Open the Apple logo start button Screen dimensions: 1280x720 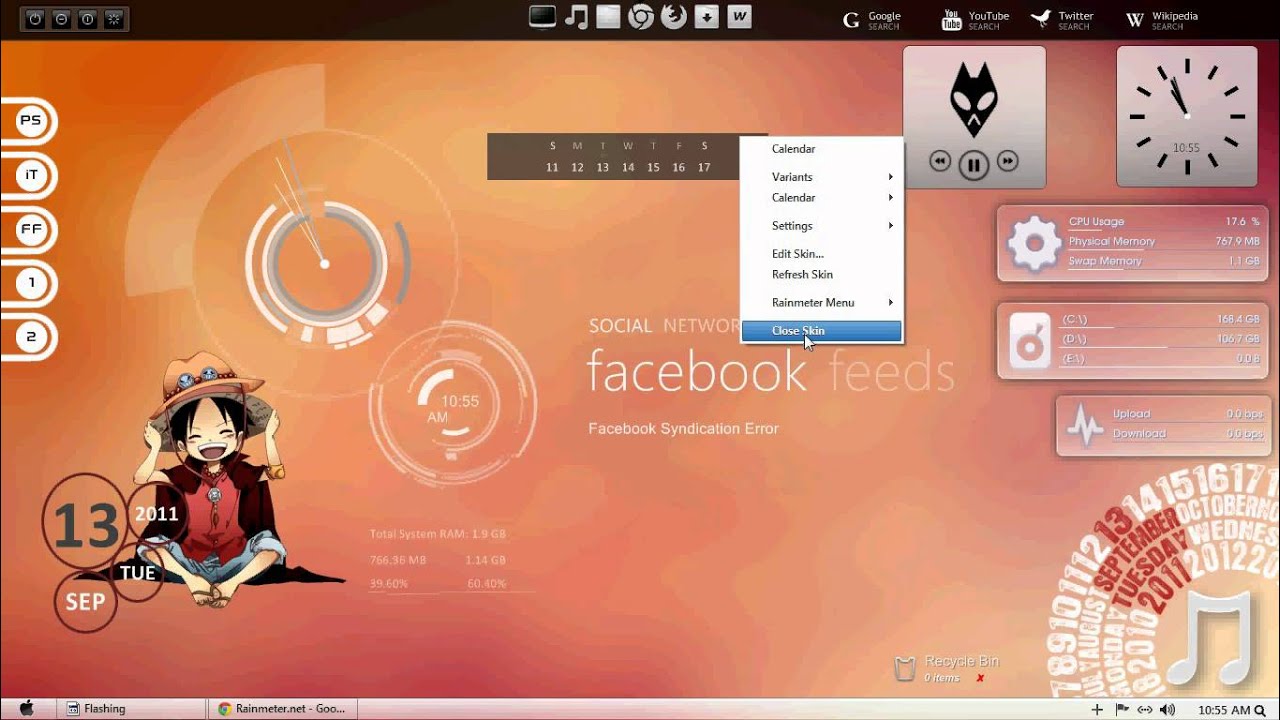coord(26,709)
